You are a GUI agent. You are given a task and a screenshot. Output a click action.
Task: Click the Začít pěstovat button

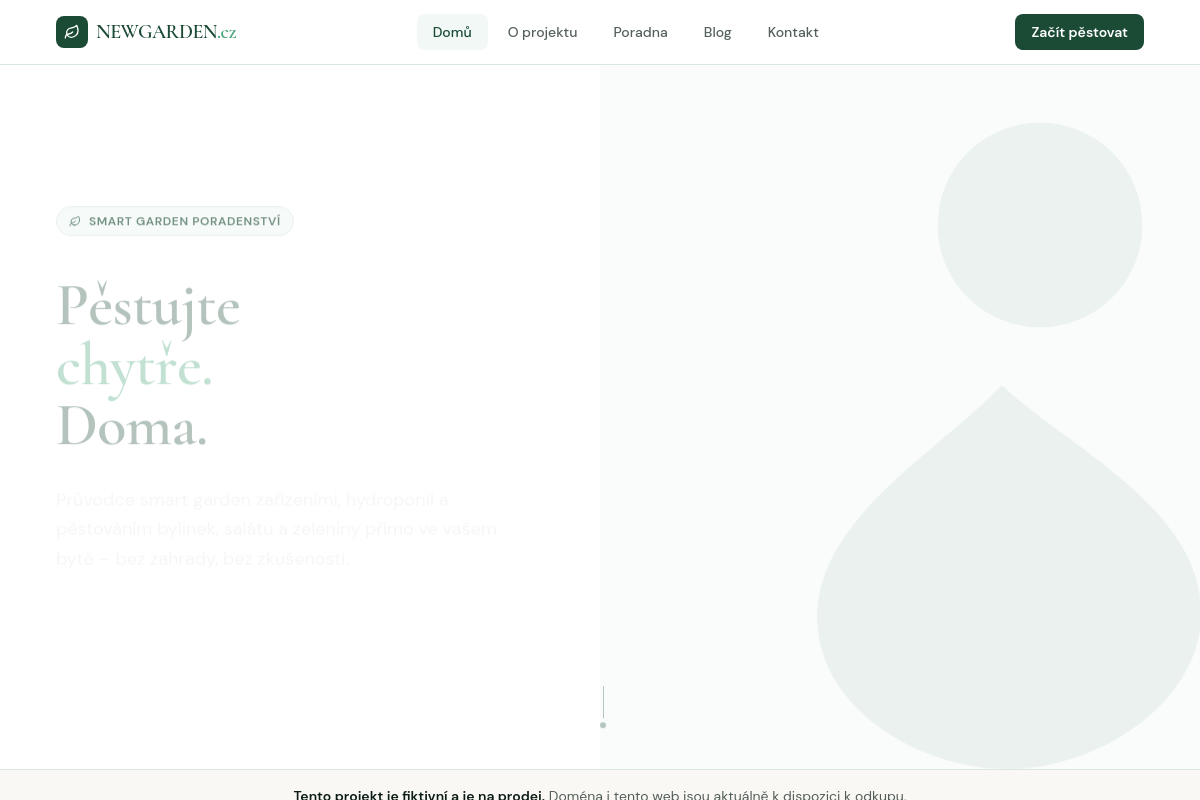point(1079,32)
